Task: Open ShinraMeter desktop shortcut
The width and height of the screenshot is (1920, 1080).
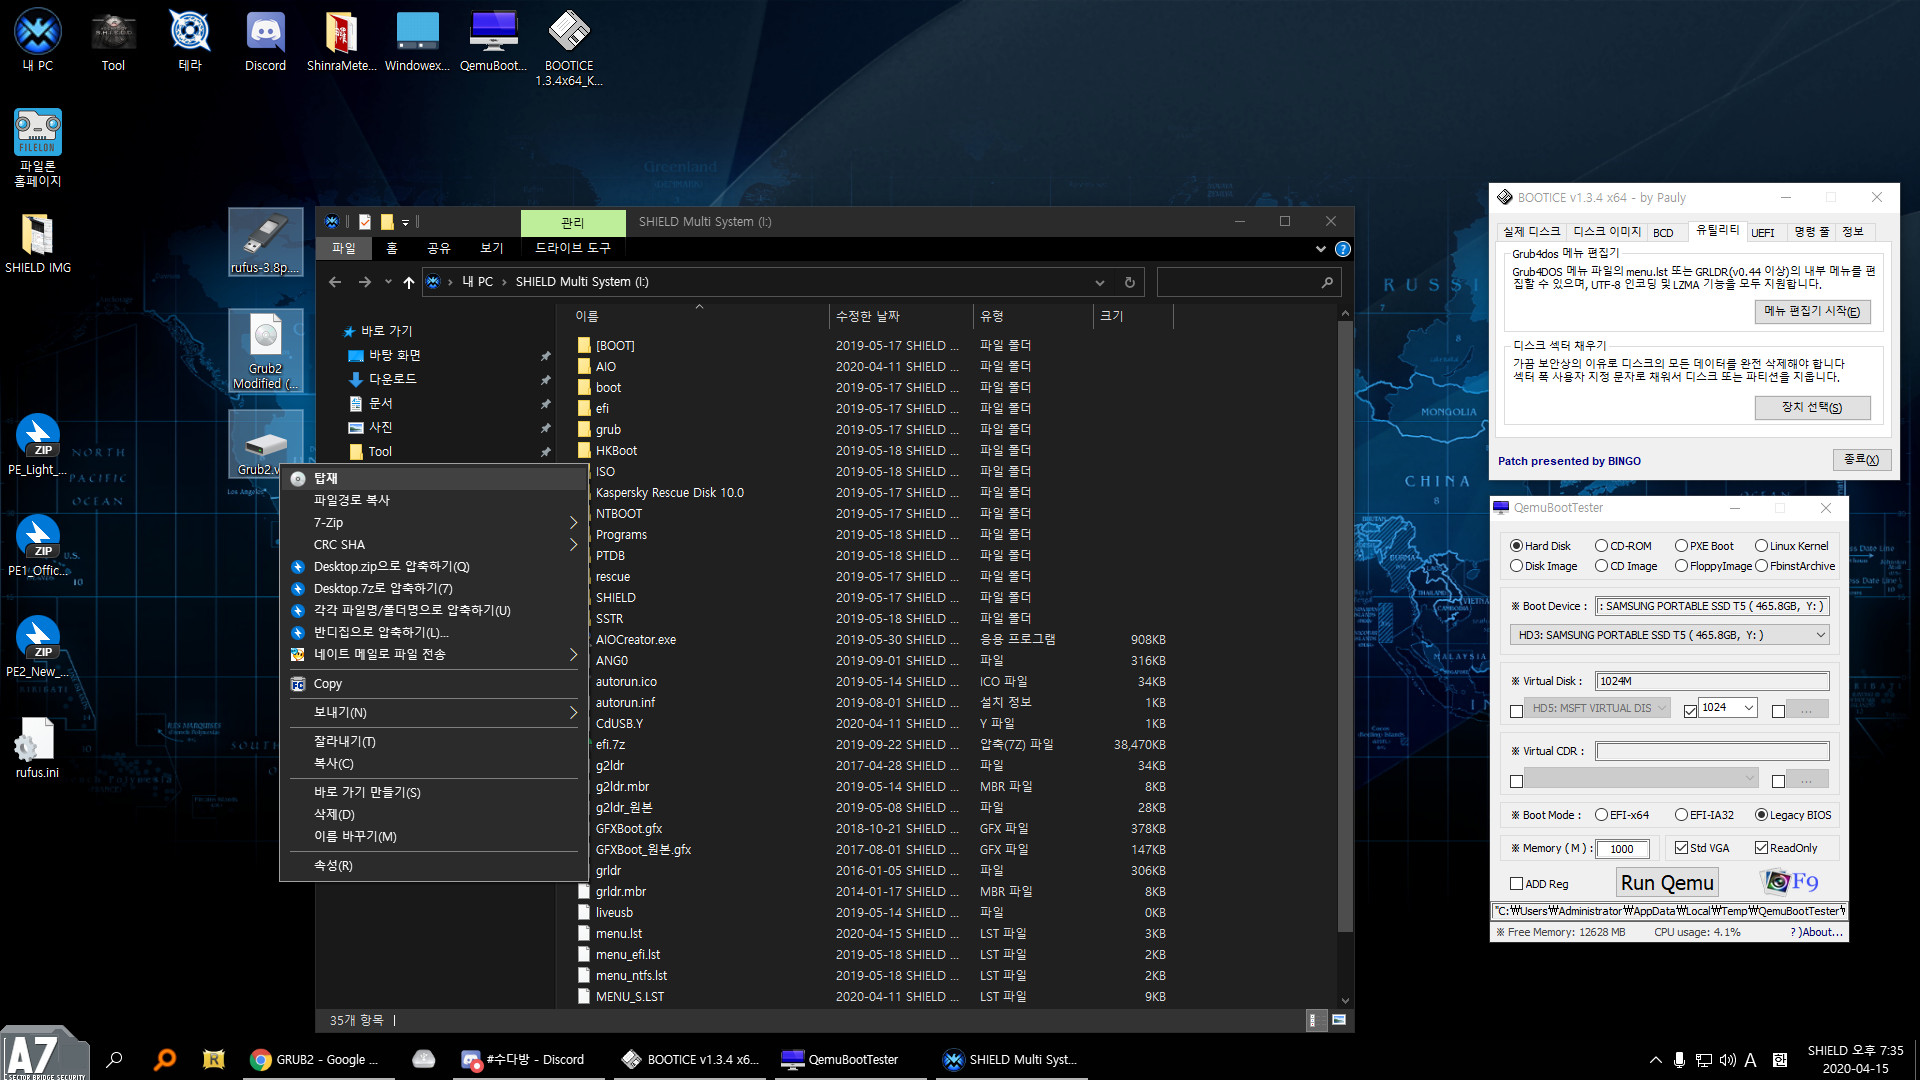Action: 341,40
